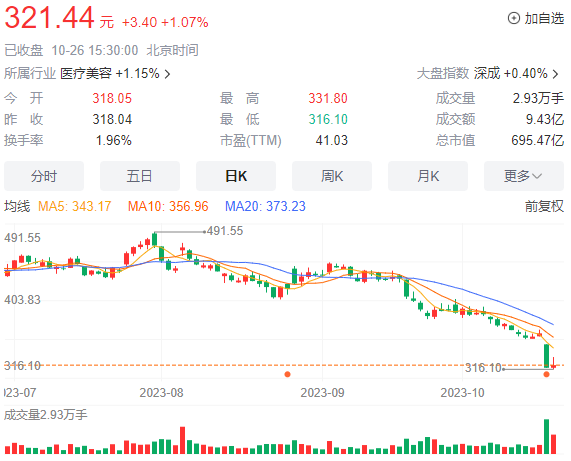
Task: Add stock via 加自选 label
Action: (x=544, y=18)
